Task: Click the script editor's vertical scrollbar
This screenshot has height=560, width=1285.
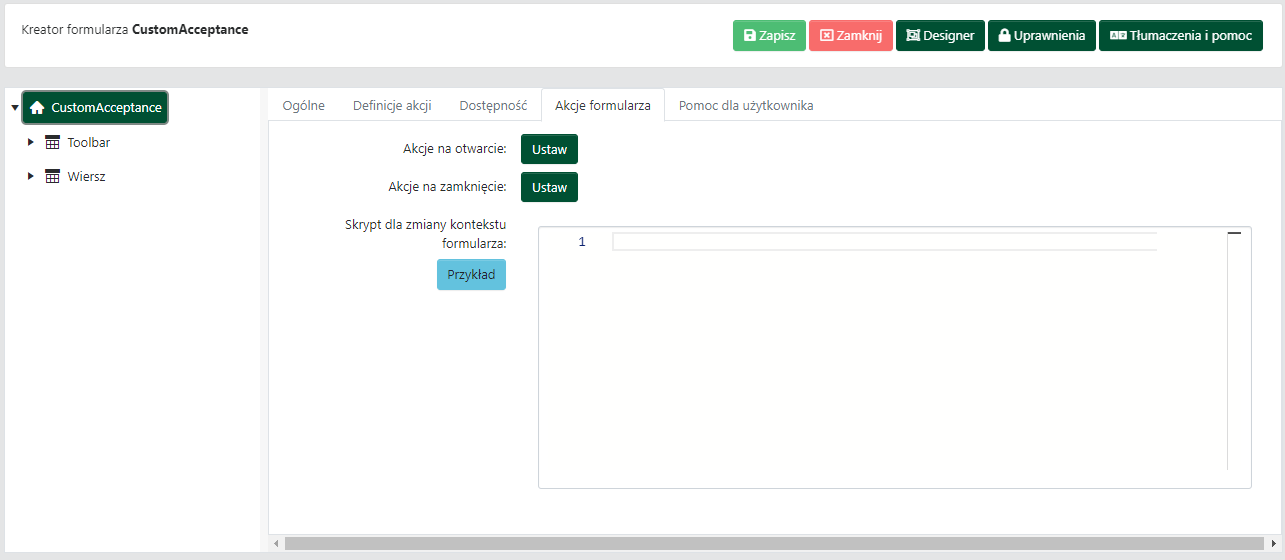Action: pos(1233,350)
